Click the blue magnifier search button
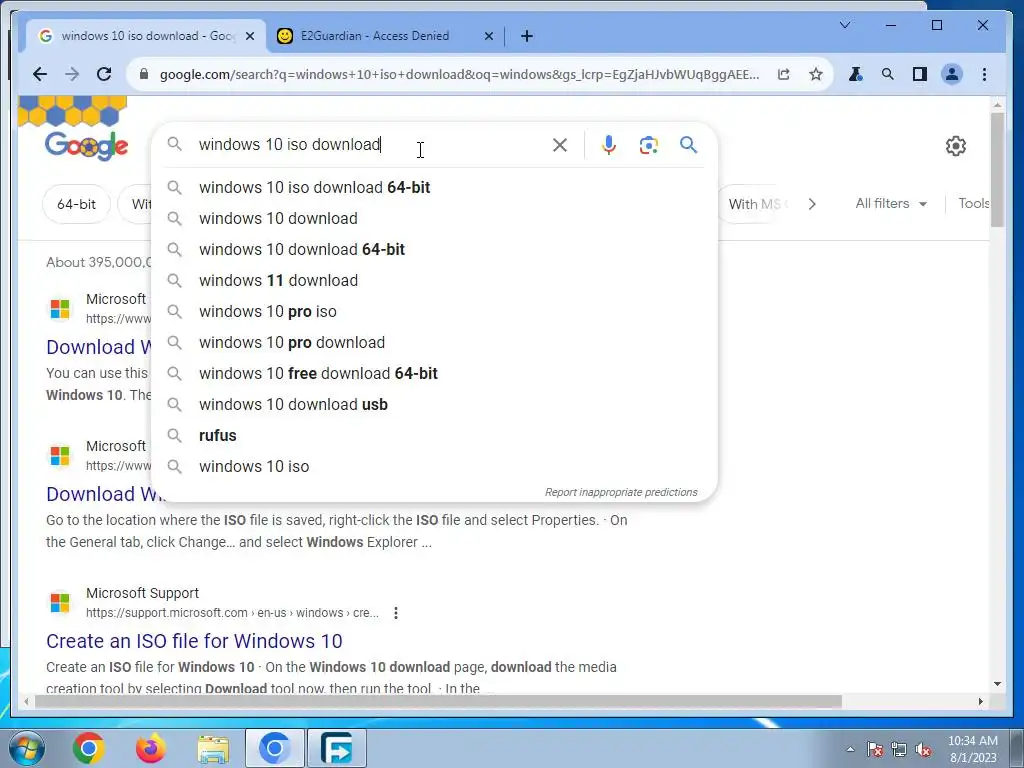This screenshot has height=768, width=1024. [688, 144]
